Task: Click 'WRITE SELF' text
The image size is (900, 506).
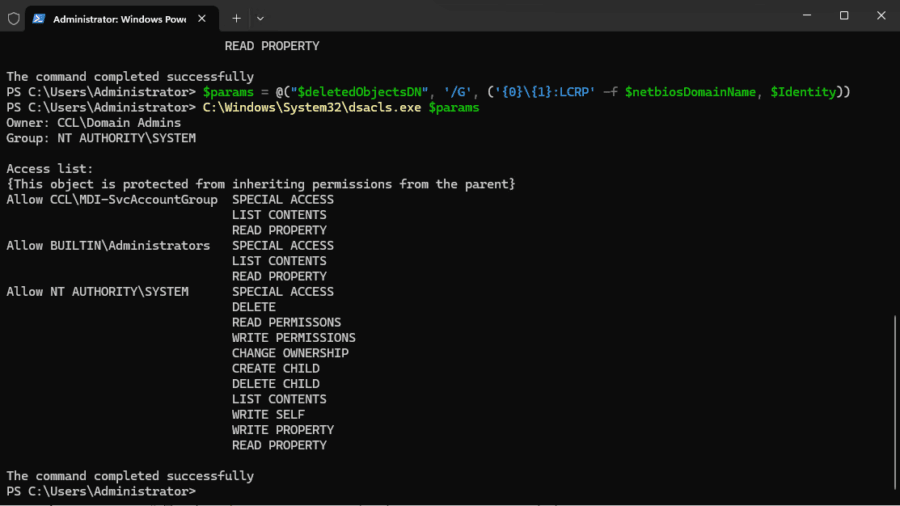Action: (x=269, y=414)
